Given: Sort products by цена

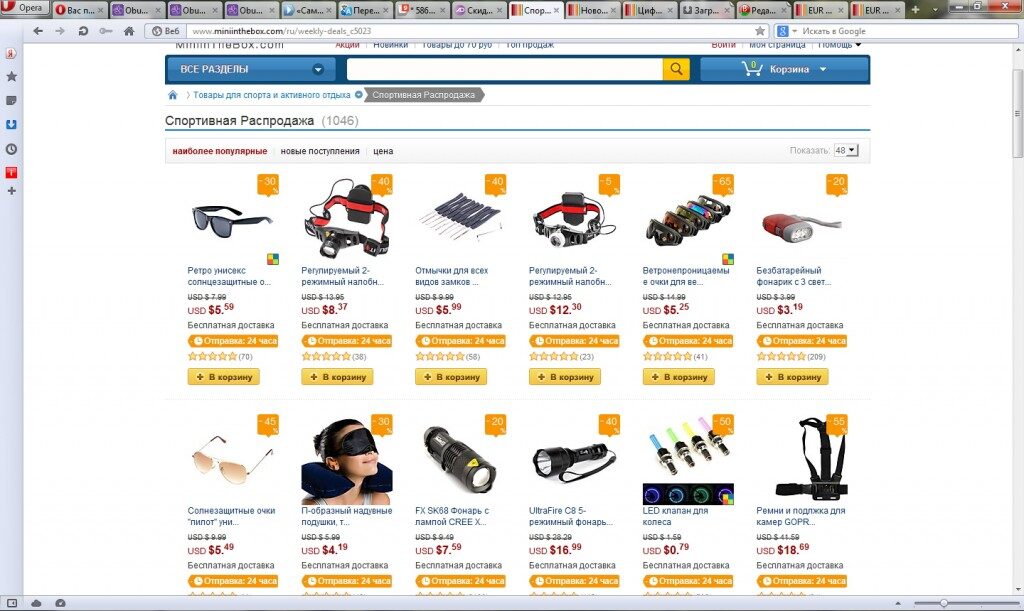Looking at the screenshot, I should (x=383, y=151).
